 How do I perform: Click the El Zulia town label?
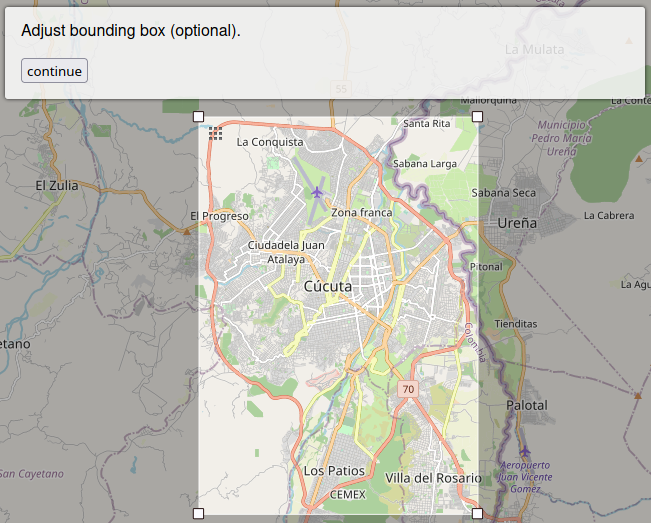click(56, 185)
